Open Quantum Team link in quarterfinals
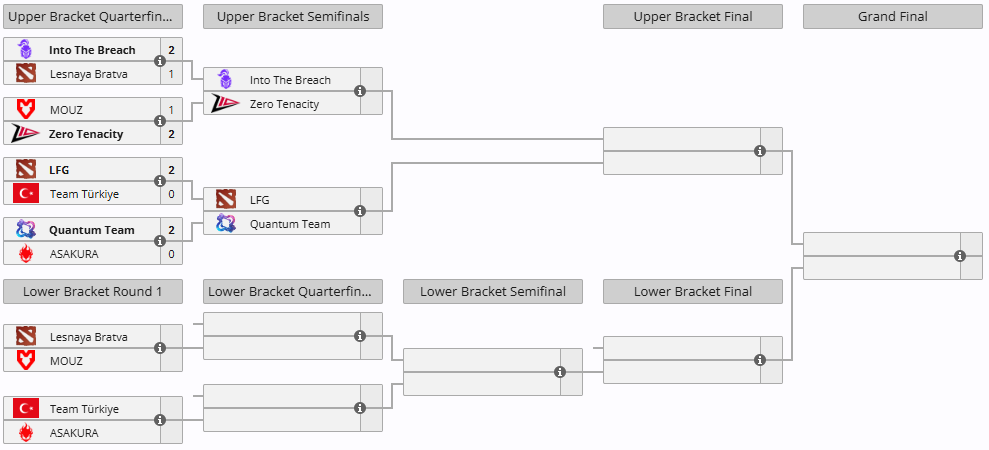This screenshot has width=989, height=450. point(91,230)
